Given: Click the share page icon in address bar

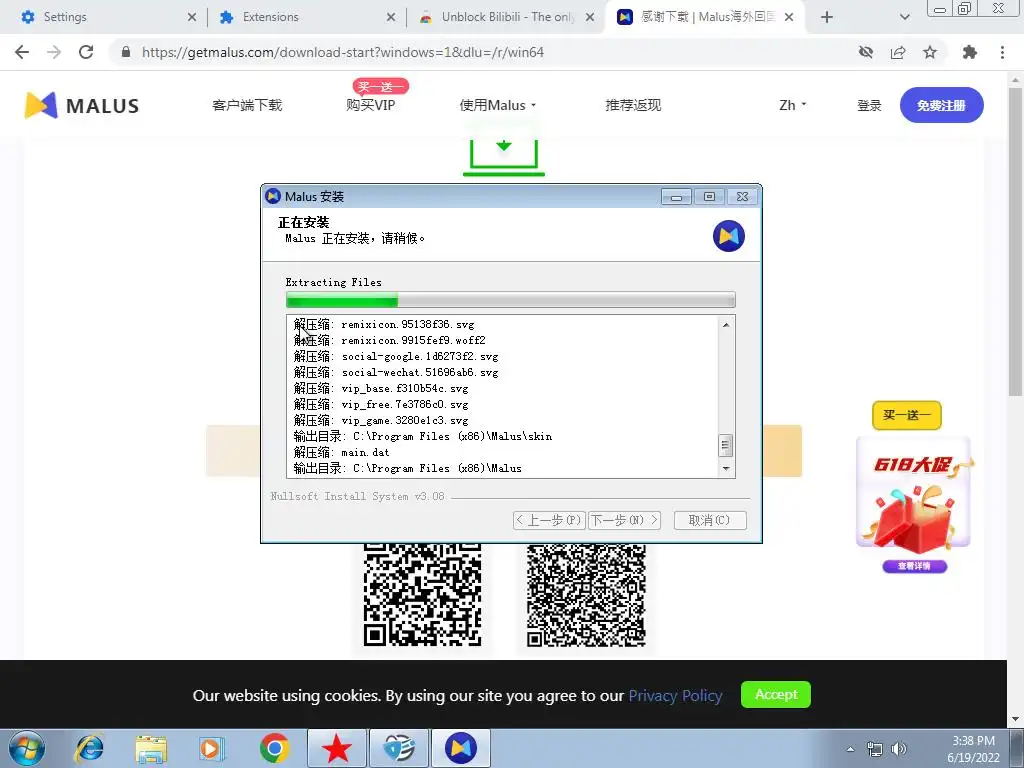Looking at the screenshot, I should [898, 52].
